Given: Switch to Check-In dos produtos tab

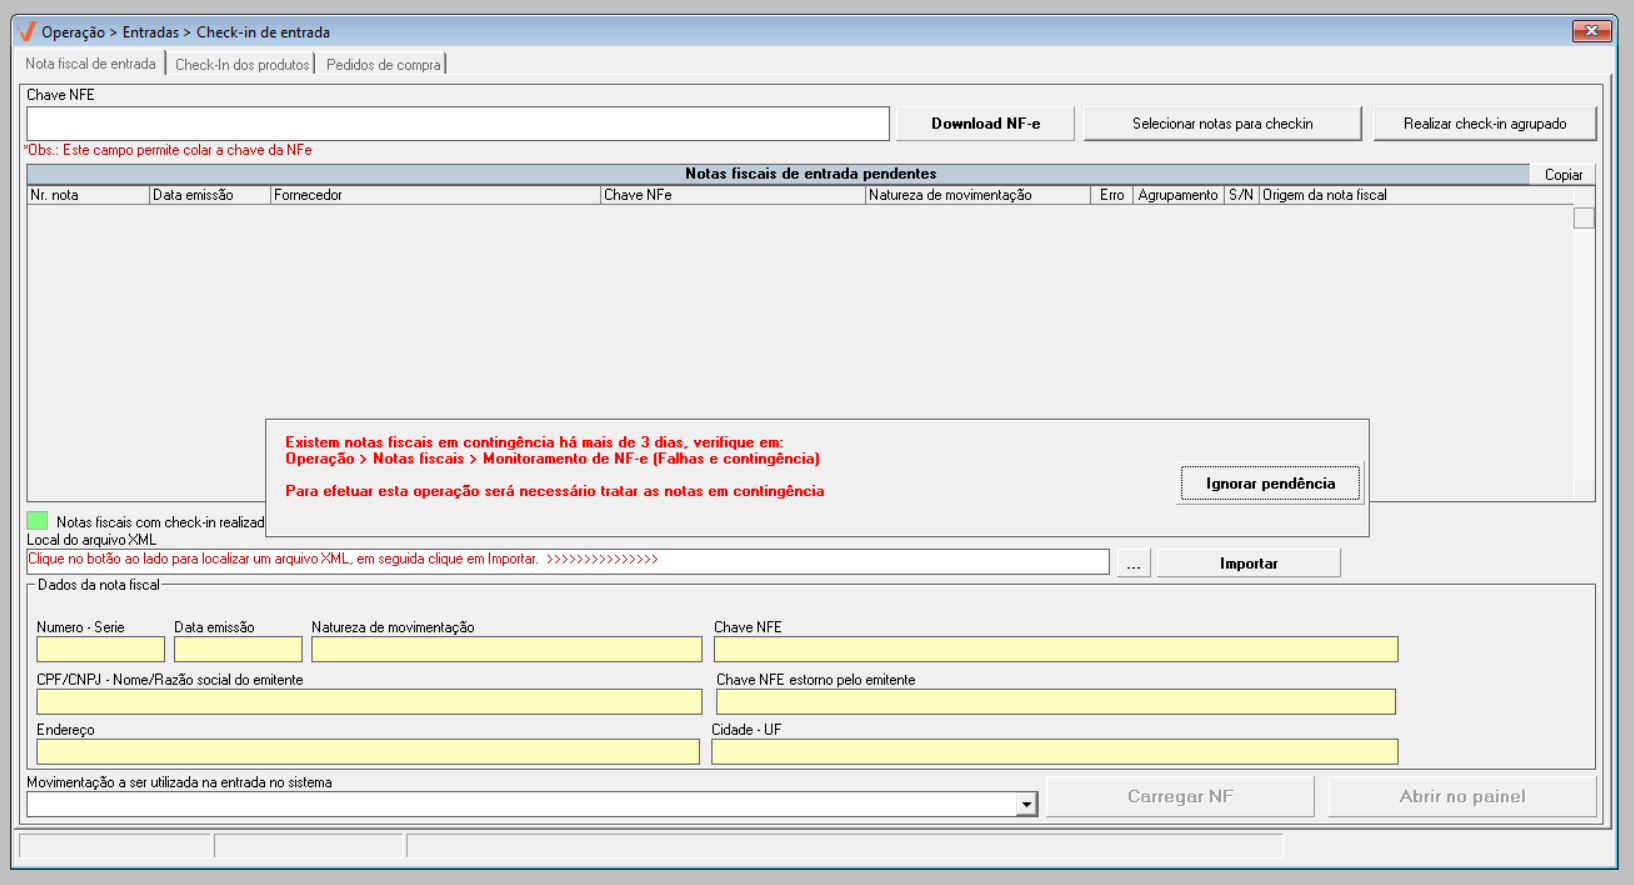Looking at the screenshot, I should pos(242,65).
